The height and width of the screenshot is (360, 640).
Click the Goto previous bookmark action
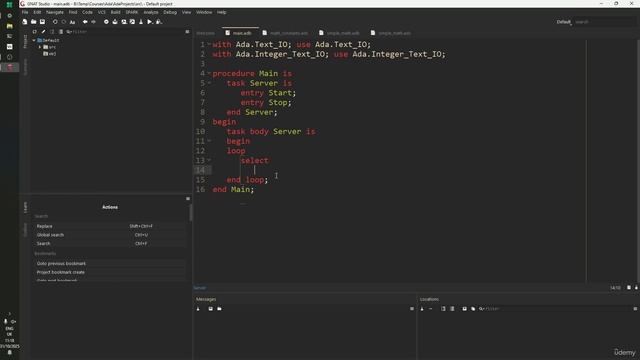[110, 264]
